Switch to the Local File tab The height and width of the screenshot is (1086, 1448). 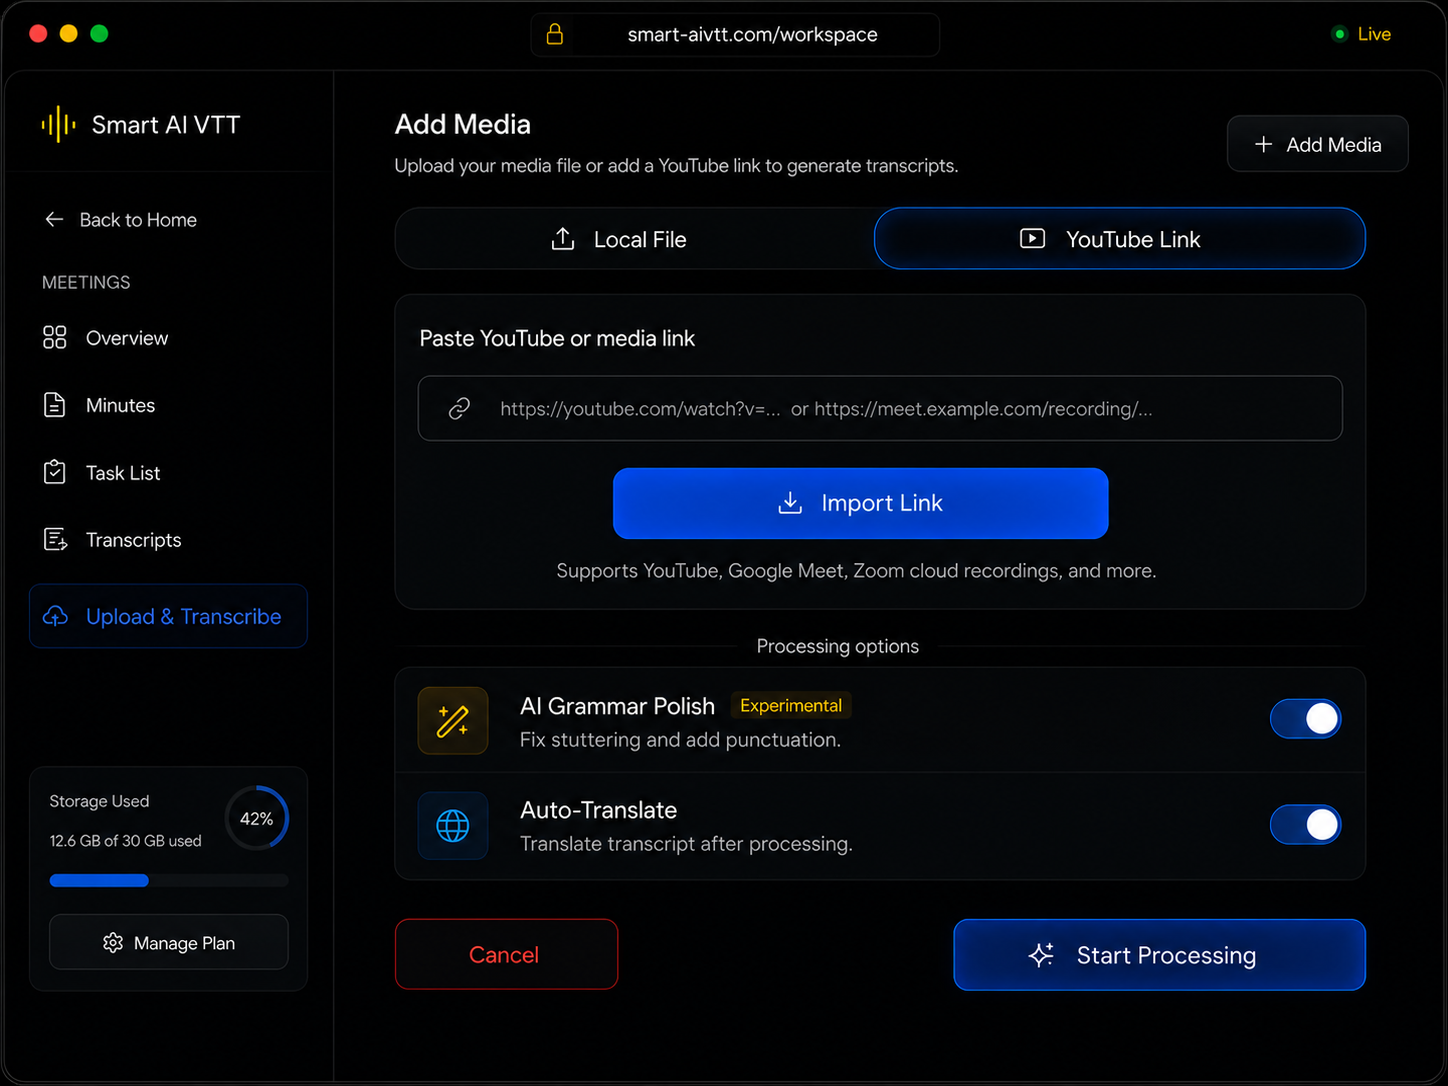click(x=635, y=239)
